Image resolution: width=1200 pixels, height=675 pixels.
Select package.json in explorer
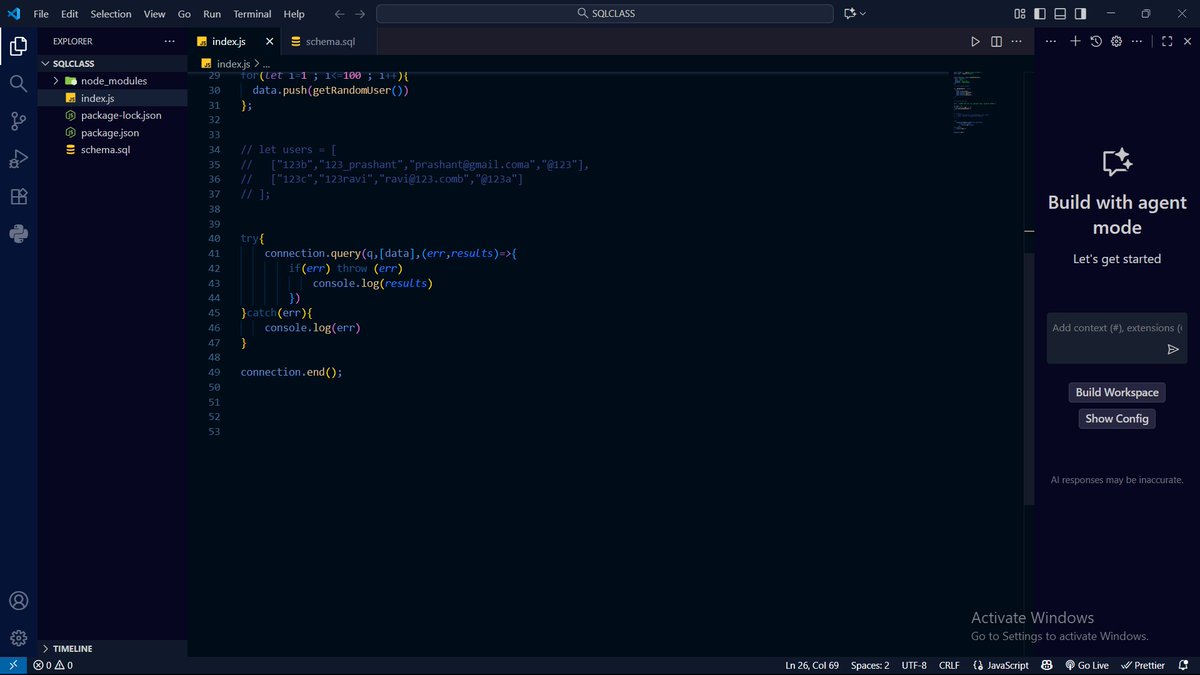pos(112,132)
